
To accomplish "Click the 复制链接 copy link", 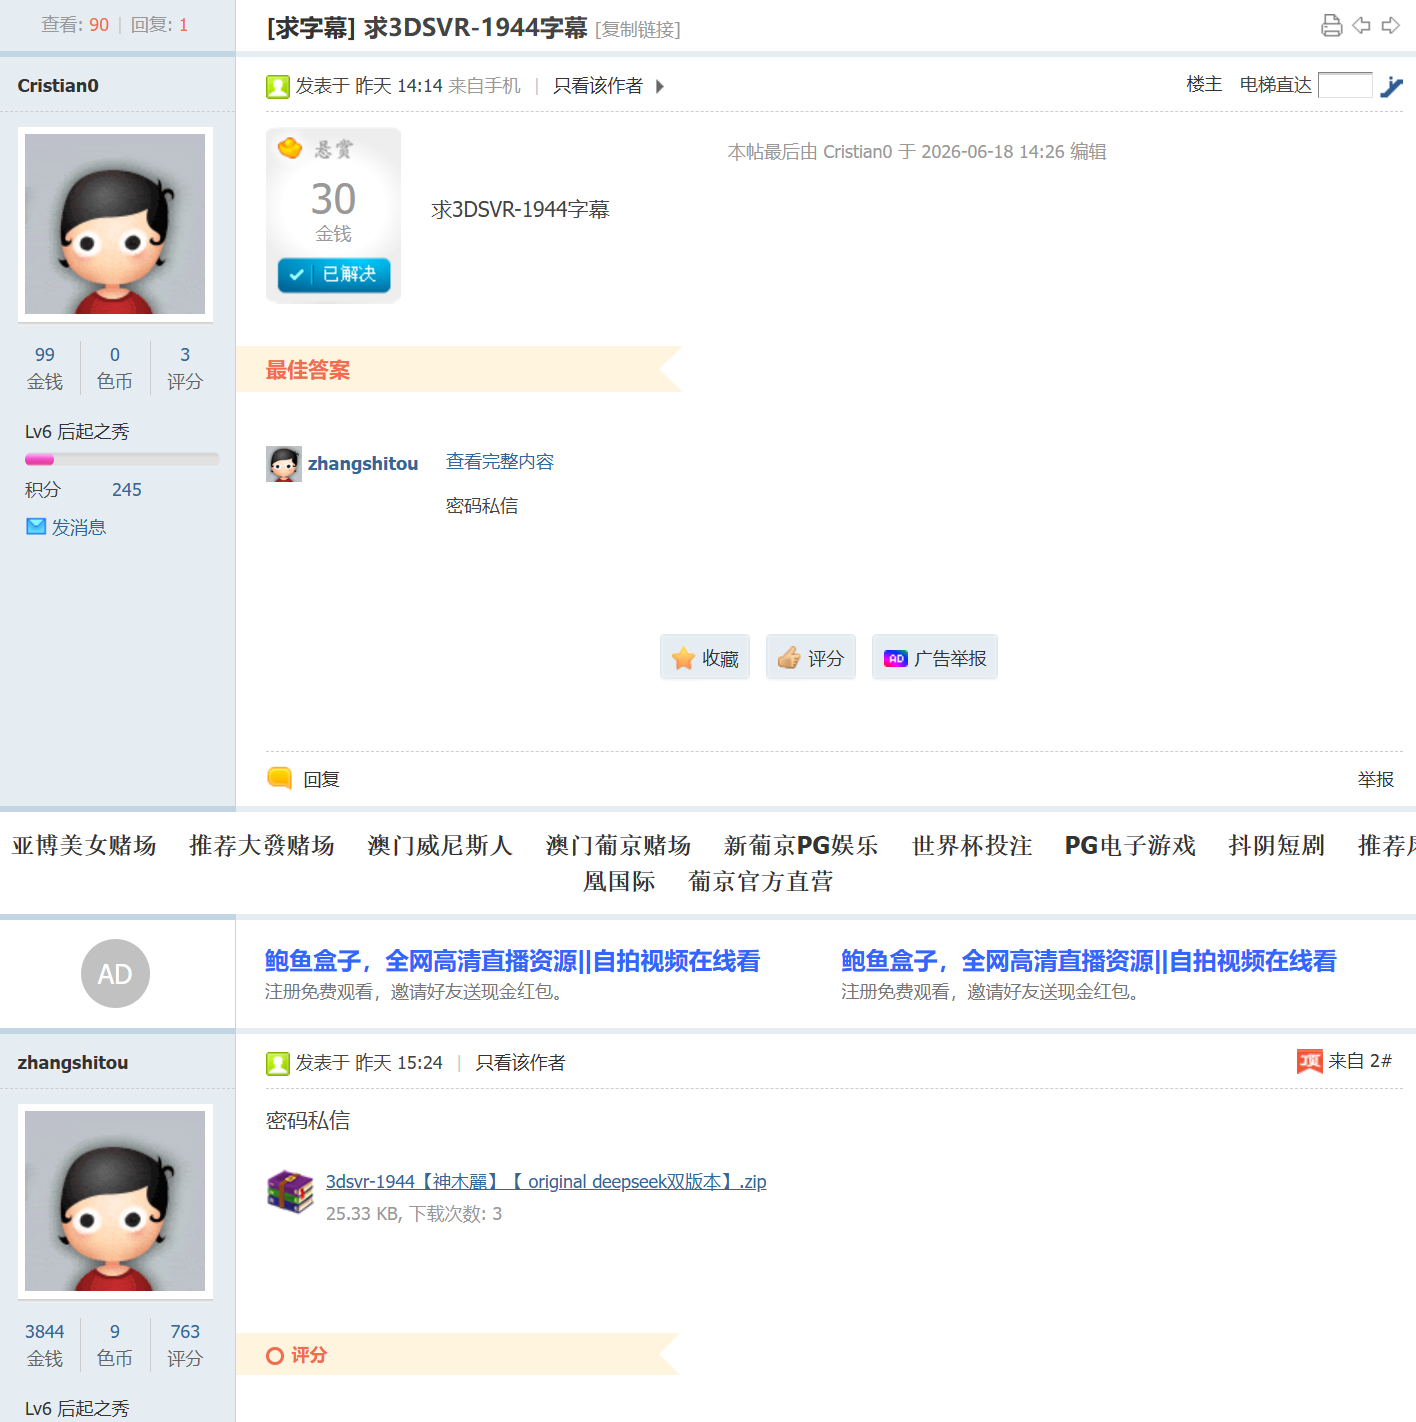I will point(638,30).
